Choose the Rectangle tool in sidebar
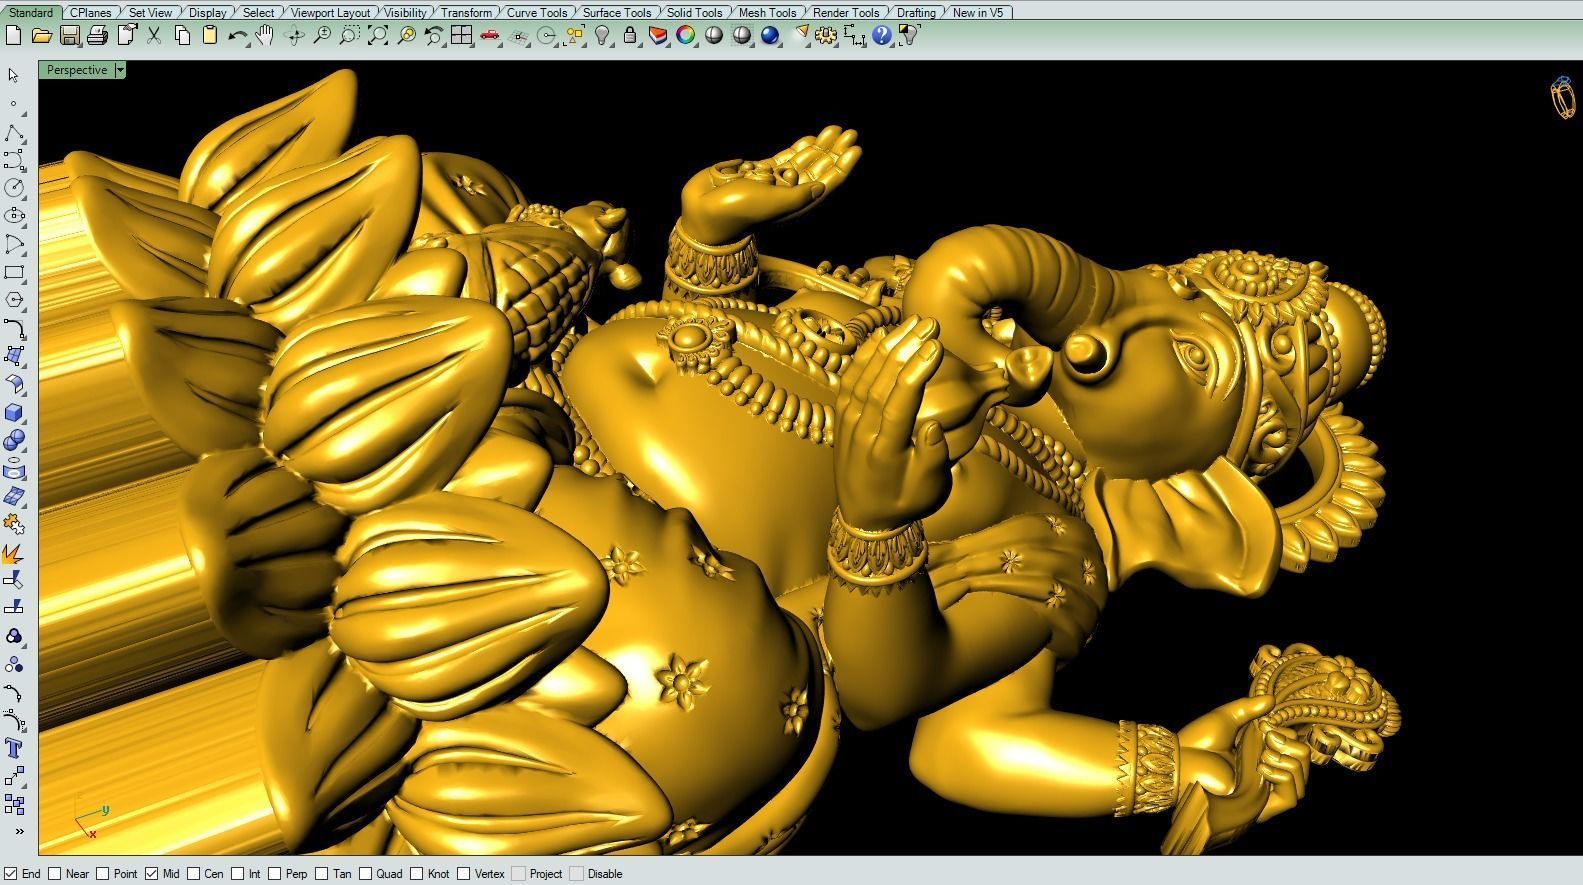Image resolution: width=1583 pixels, height=885 pixels. pos(14,272)
